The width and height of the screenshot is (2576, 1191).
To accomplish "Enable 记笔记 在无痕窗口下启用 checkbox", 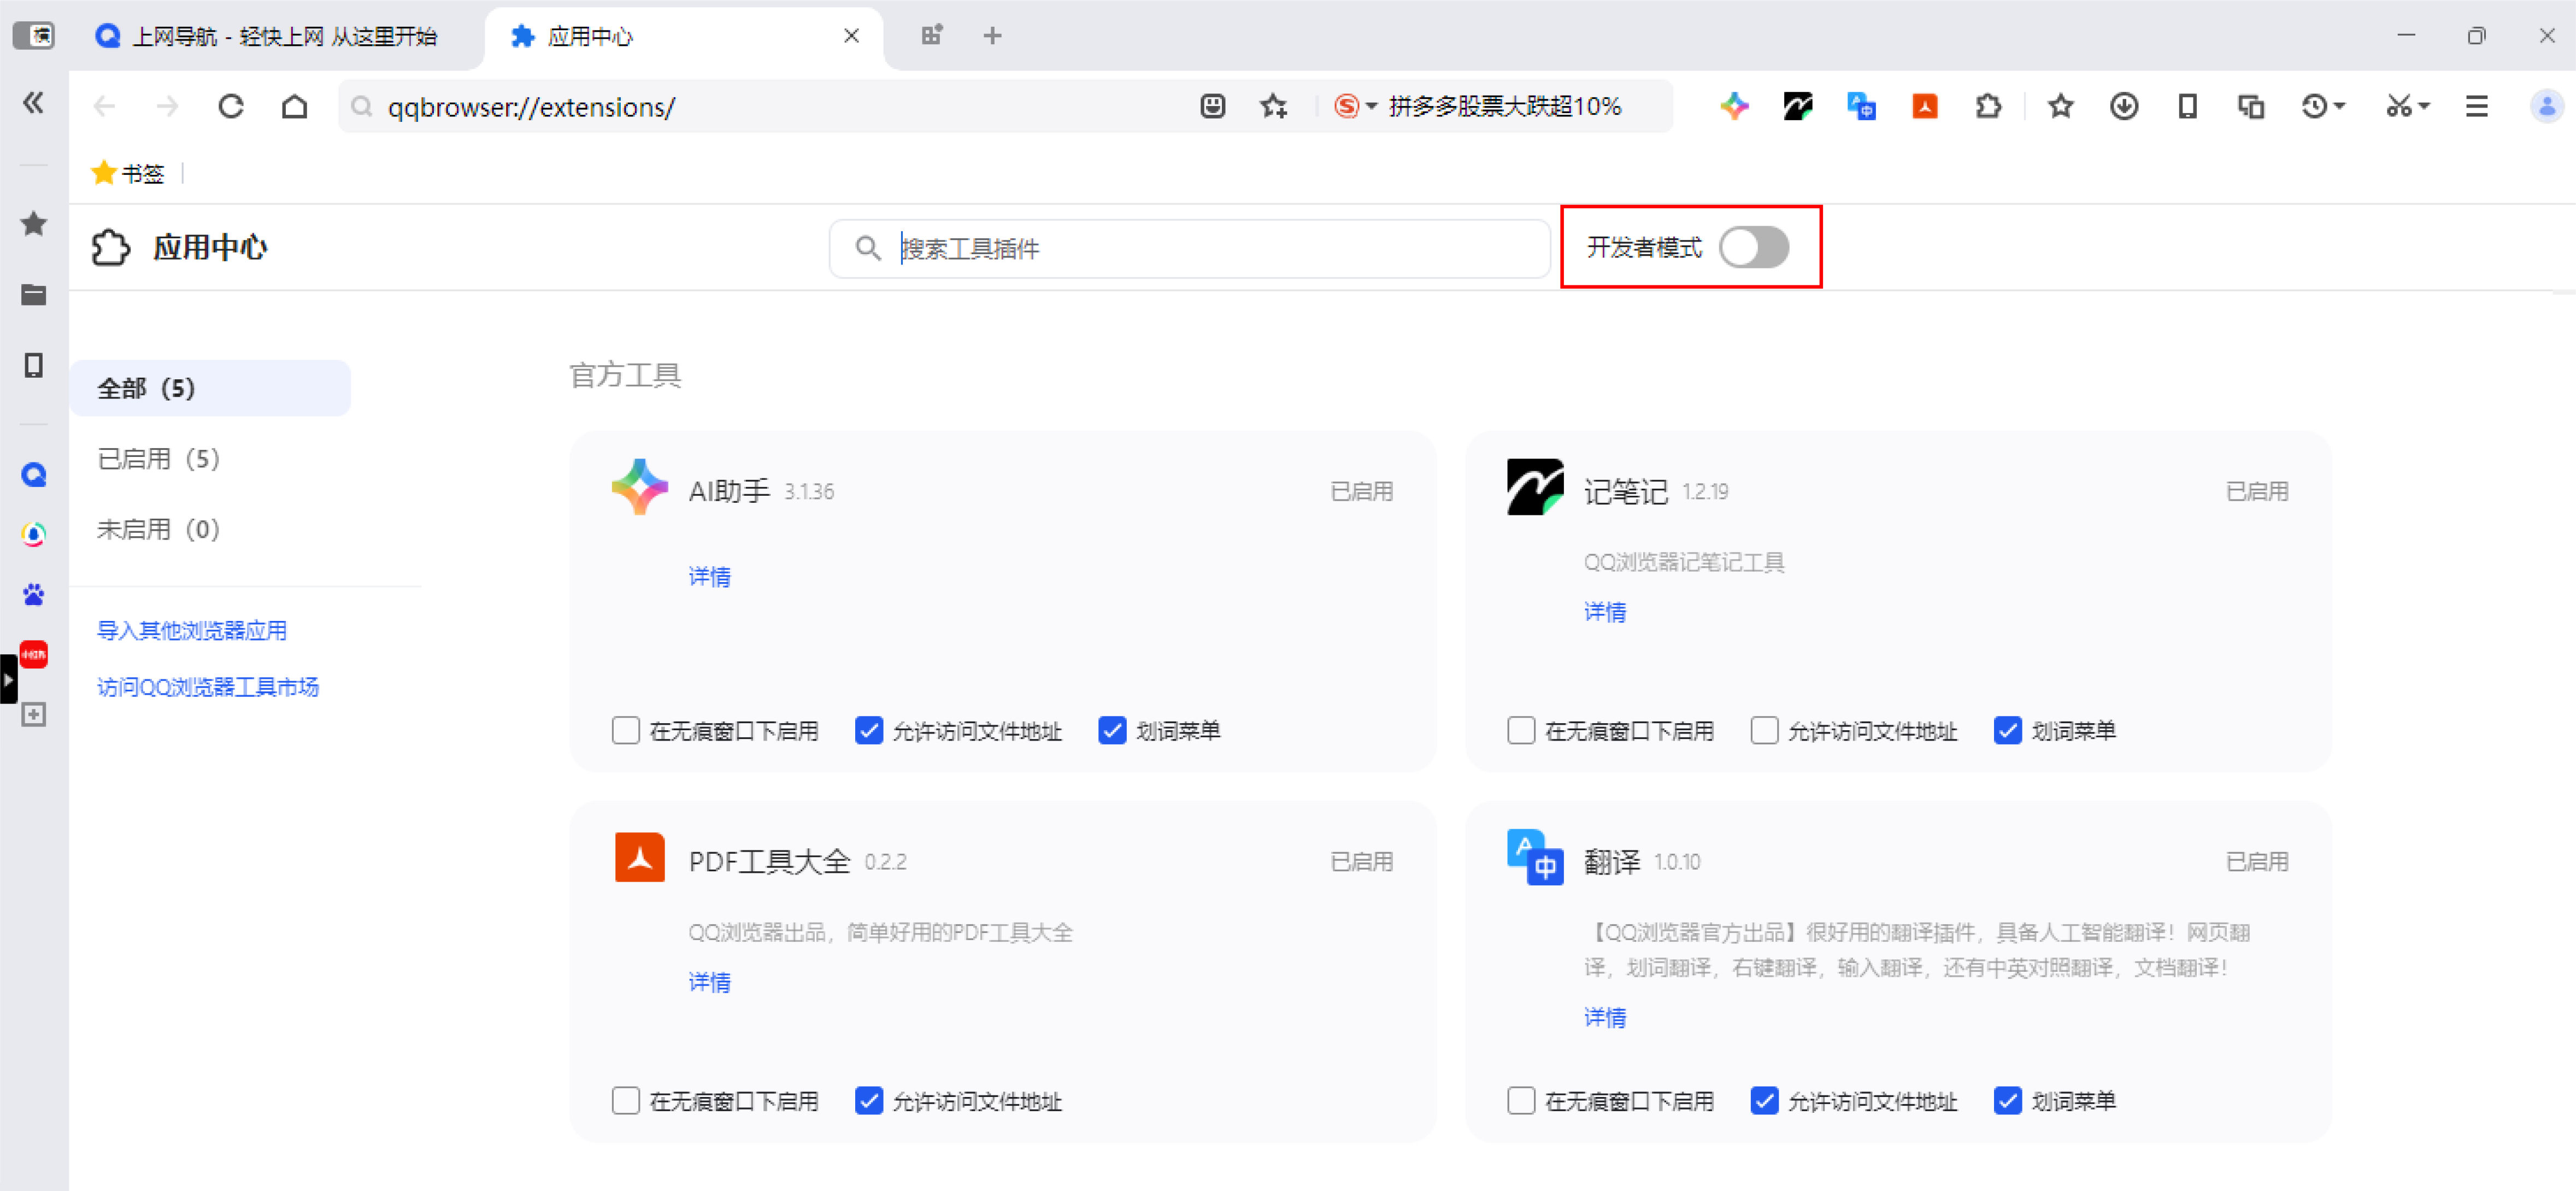I will pyautogui.click(x=1521, y=730).
